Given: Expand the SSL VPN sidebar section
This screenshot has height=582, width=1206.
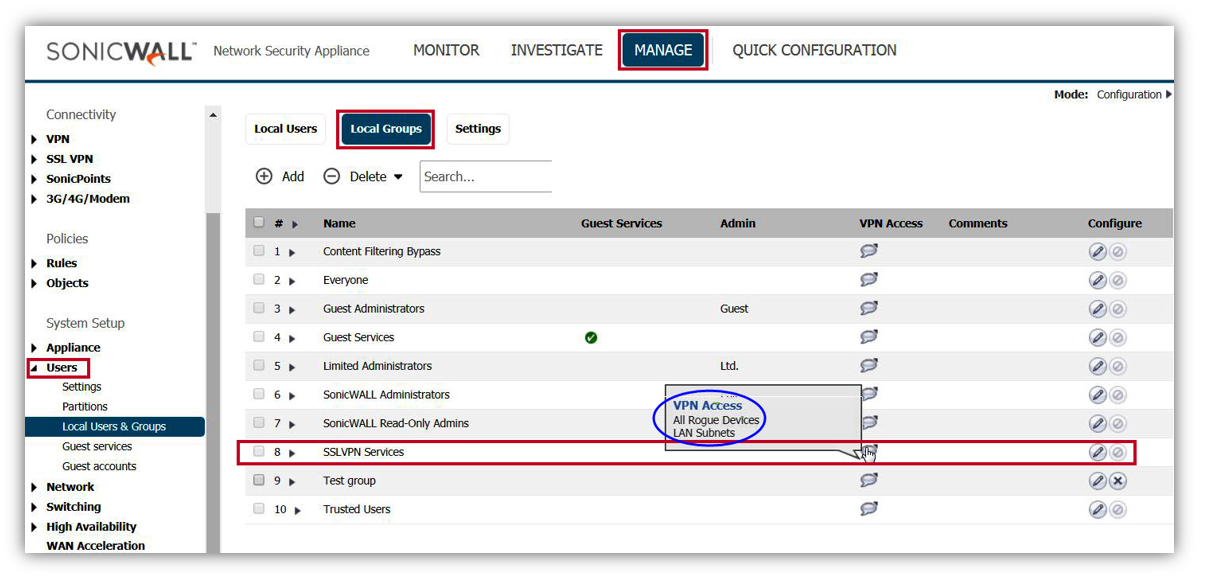Looking at the screenshot, I should (35, 159).
